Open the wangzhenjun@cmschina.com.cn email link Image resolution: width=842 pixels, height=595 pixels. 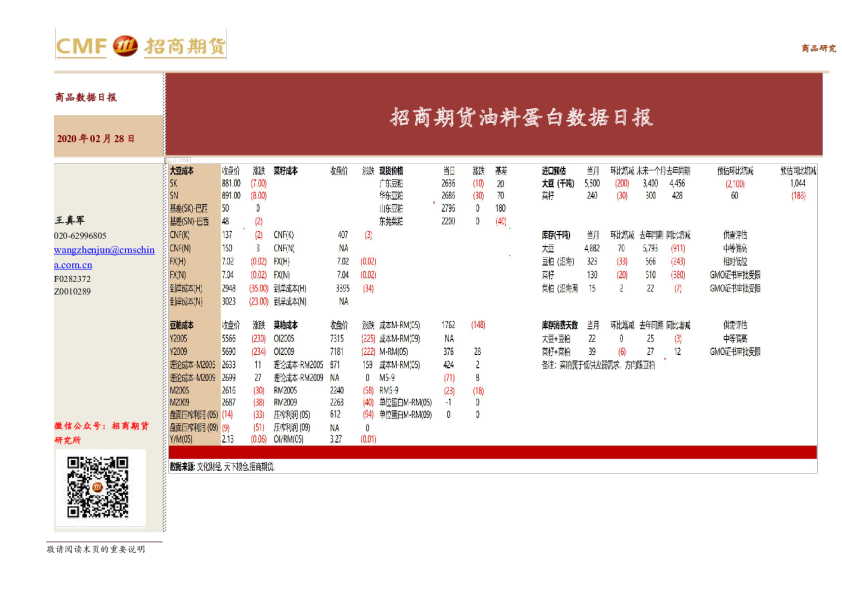click(x=104, y=257)
